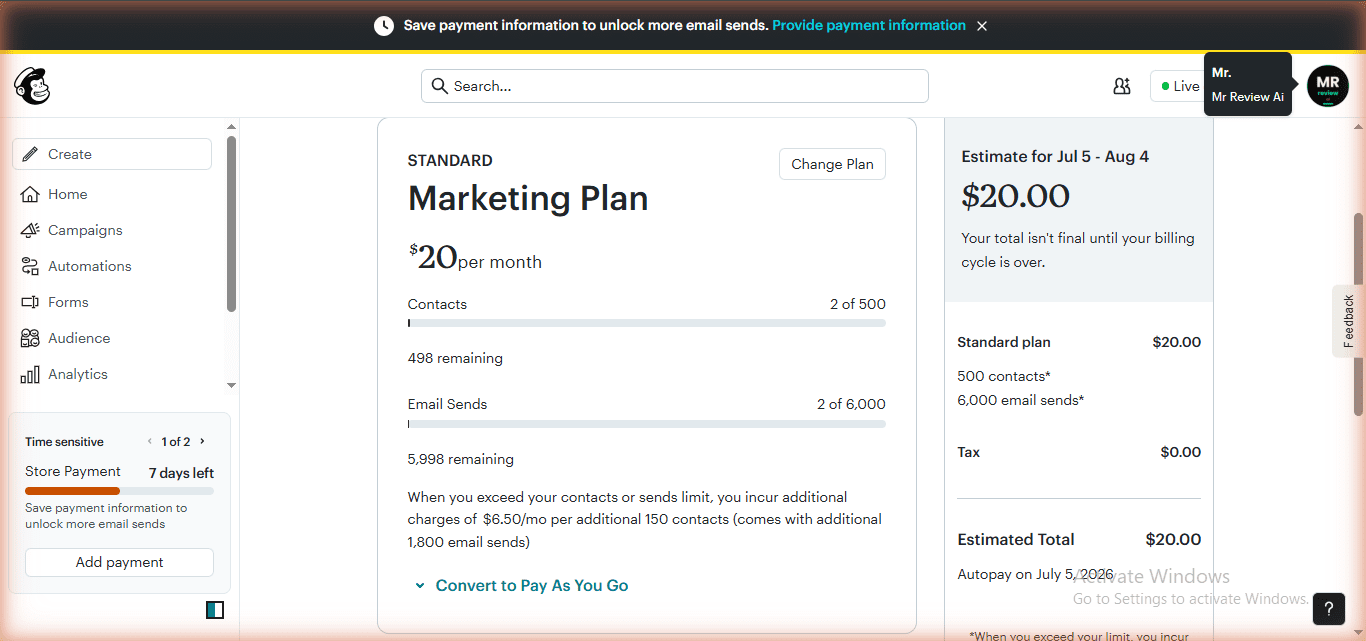Click the '5,998 remaining' text
Viewport: 1366px width, 641px height.
461,459
